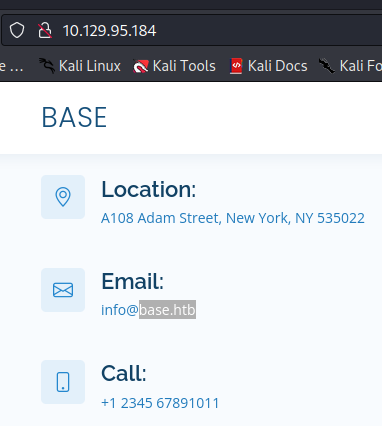Open the Kali Docs bookmark
382x426 pixels.
pyautogui.click(x=268, y=66)
